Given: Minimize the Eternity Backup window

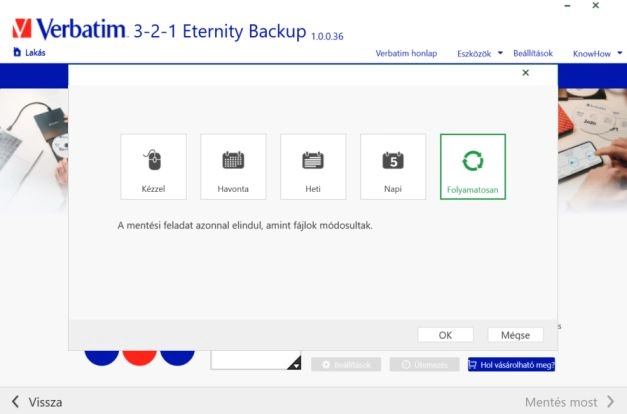Looking at the screenshot, I should pos(567,6).
